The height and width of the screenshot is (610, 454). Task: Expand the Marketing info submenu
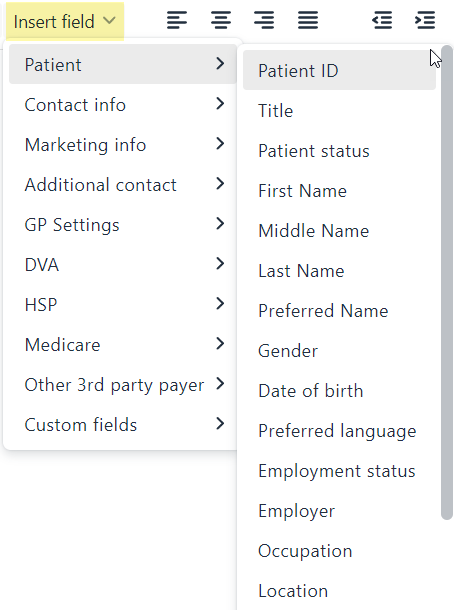(123, 145)
